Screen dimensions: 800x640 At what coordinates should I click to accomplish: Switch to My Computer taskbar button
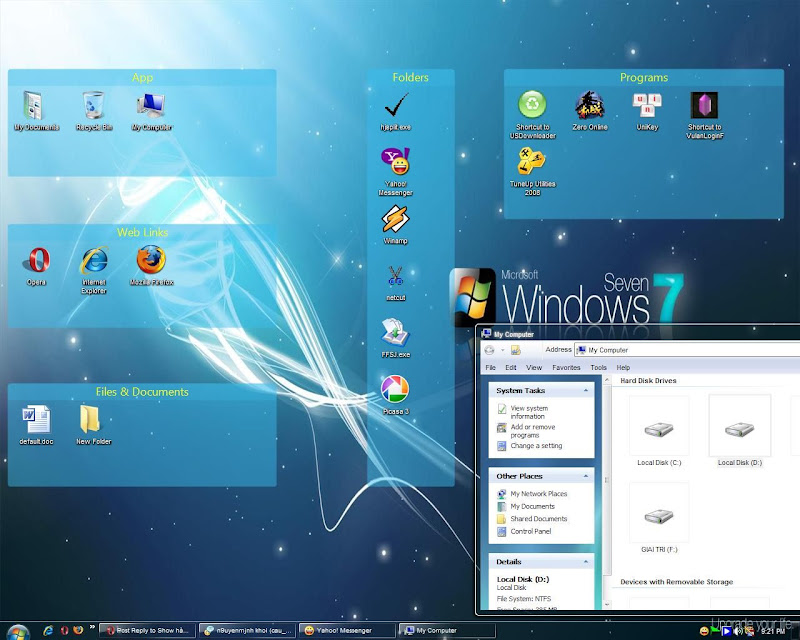coord(447,630)
